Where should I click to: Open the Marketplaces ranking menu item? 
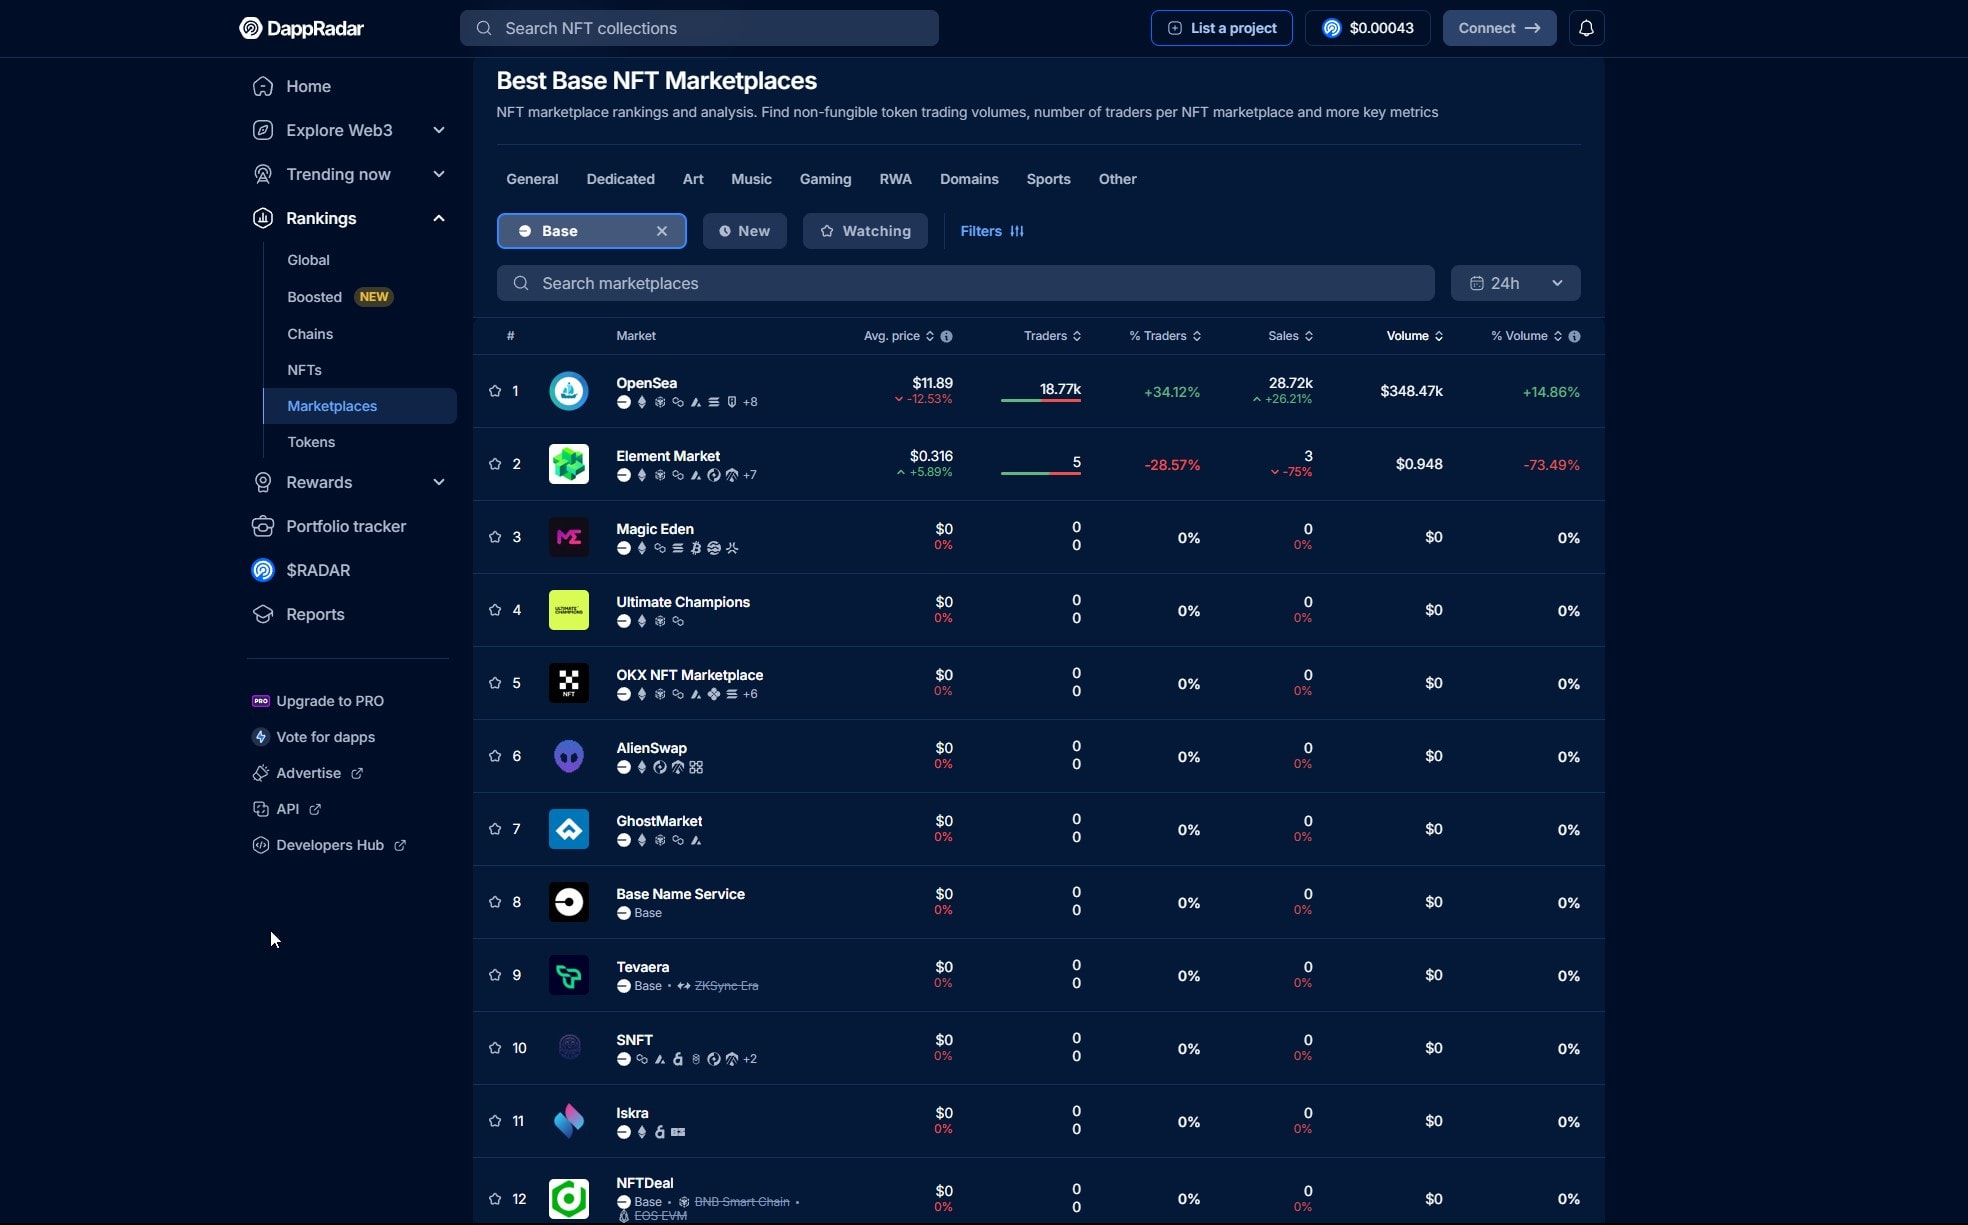333,406
